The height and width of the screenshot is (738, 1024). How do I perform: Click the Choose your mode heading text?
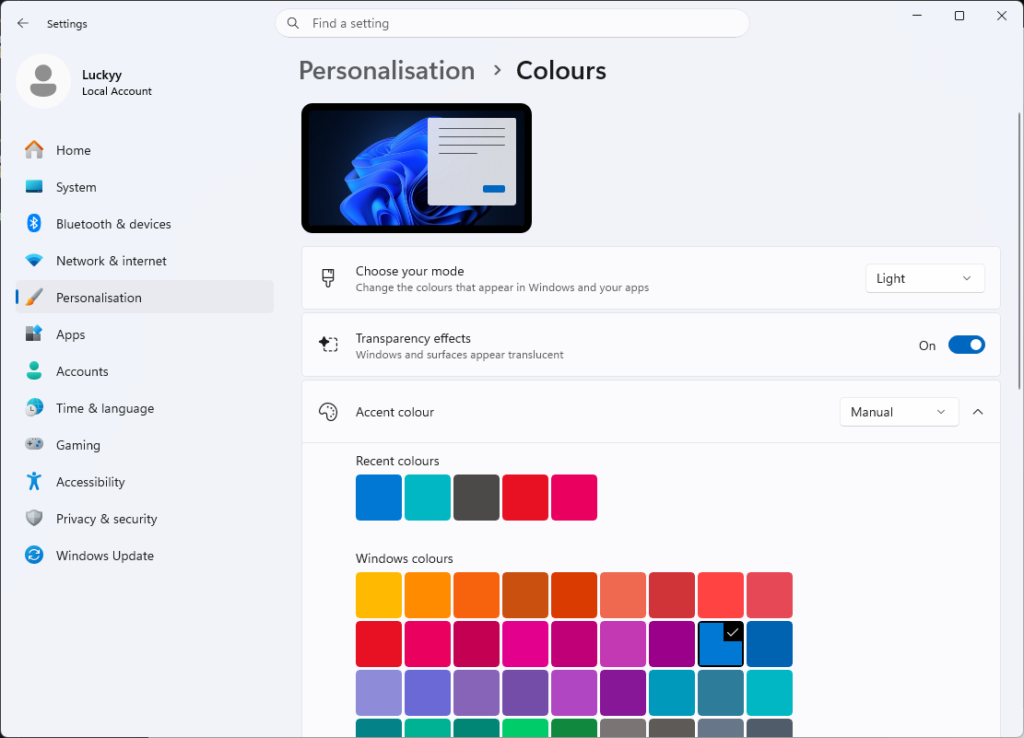[x=410, y=271]
